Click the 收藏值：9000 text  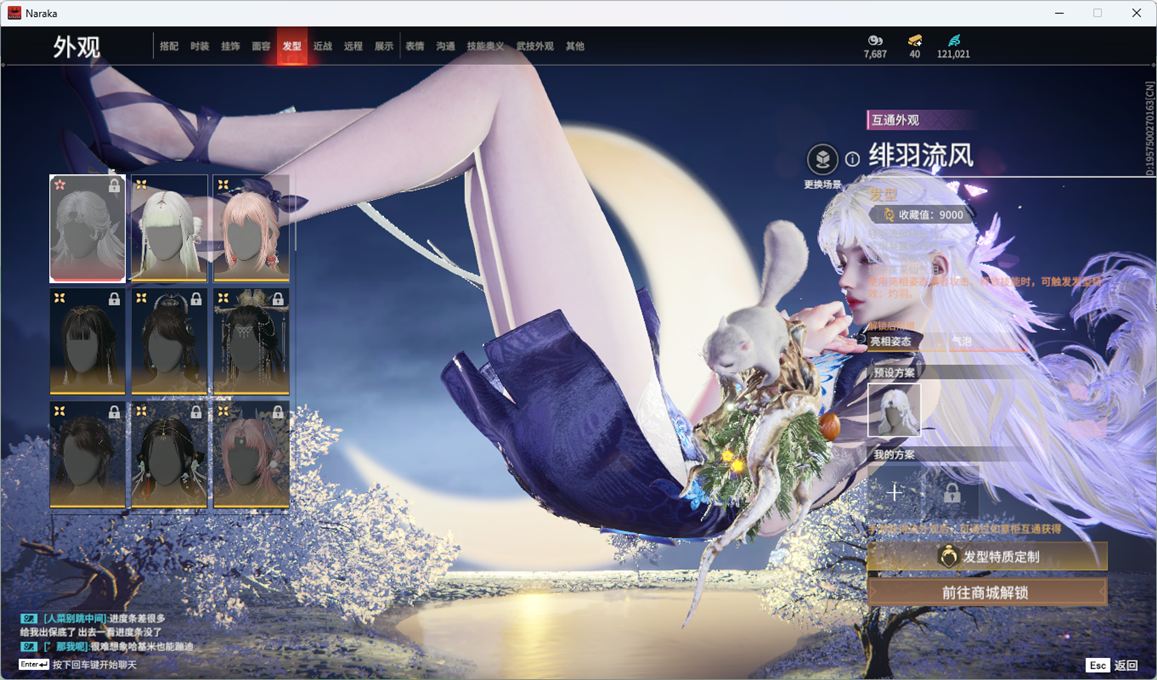coord(931,215)
